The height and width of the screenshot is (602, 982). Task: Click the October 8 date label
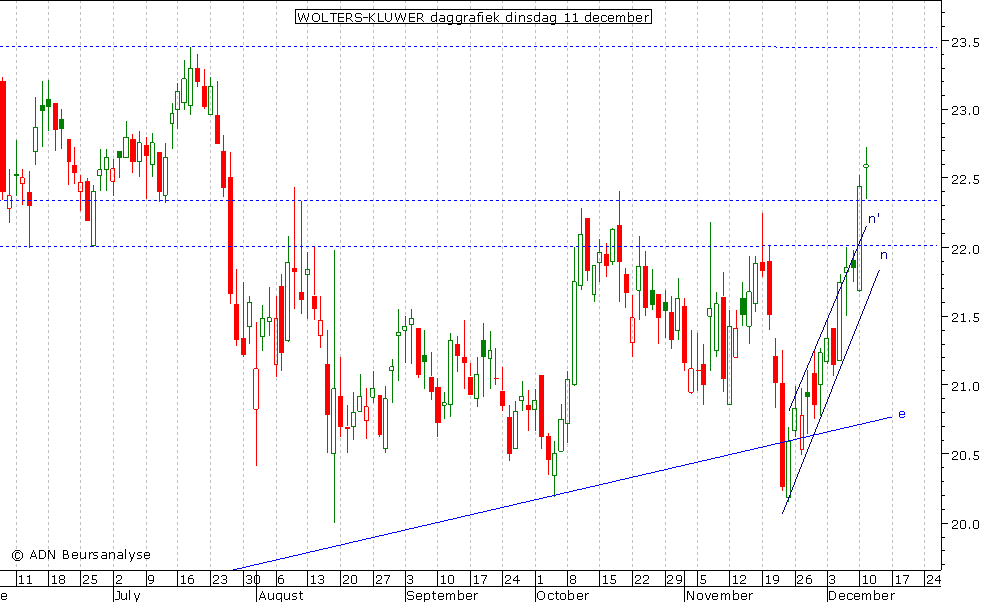point(572,579)
